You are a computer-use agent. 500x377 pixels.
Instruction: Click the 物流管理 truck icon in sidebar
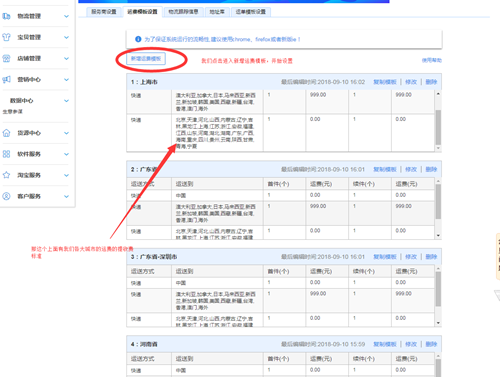pos(6,16)
